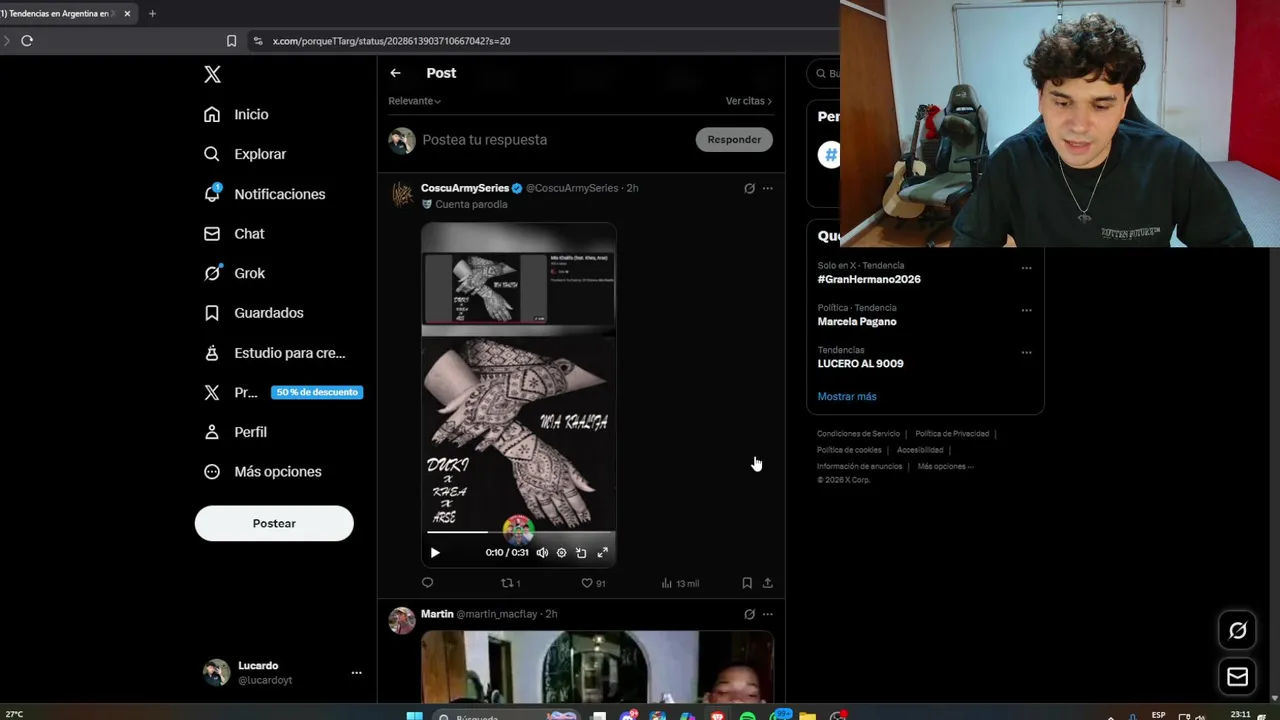The height and width of the screenshot is (720, 1280).
Task: Open Martin profile name
Action: point(437,614)
